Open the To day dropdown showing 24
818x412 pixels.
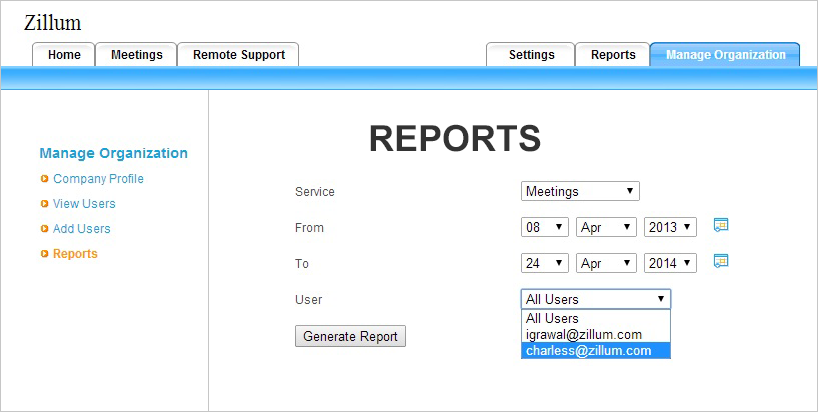545,263
